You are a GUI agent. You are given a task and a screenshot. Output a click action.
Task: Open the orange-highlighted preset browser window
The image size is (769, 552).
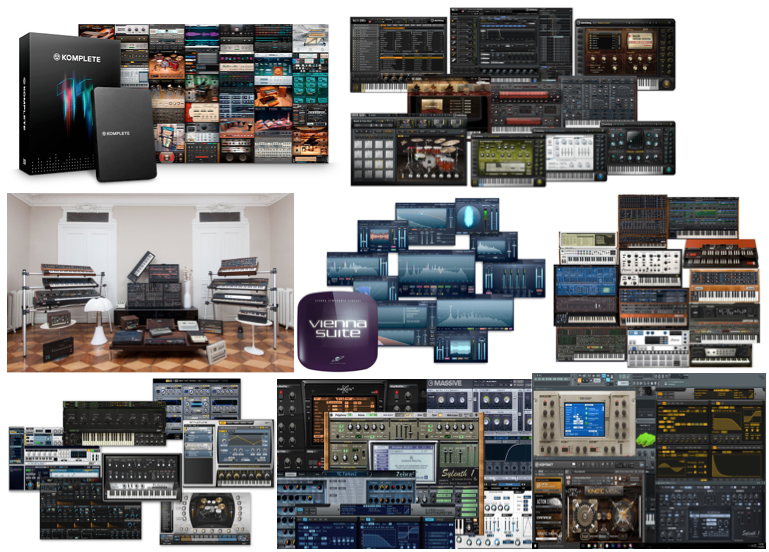(399, 54)
